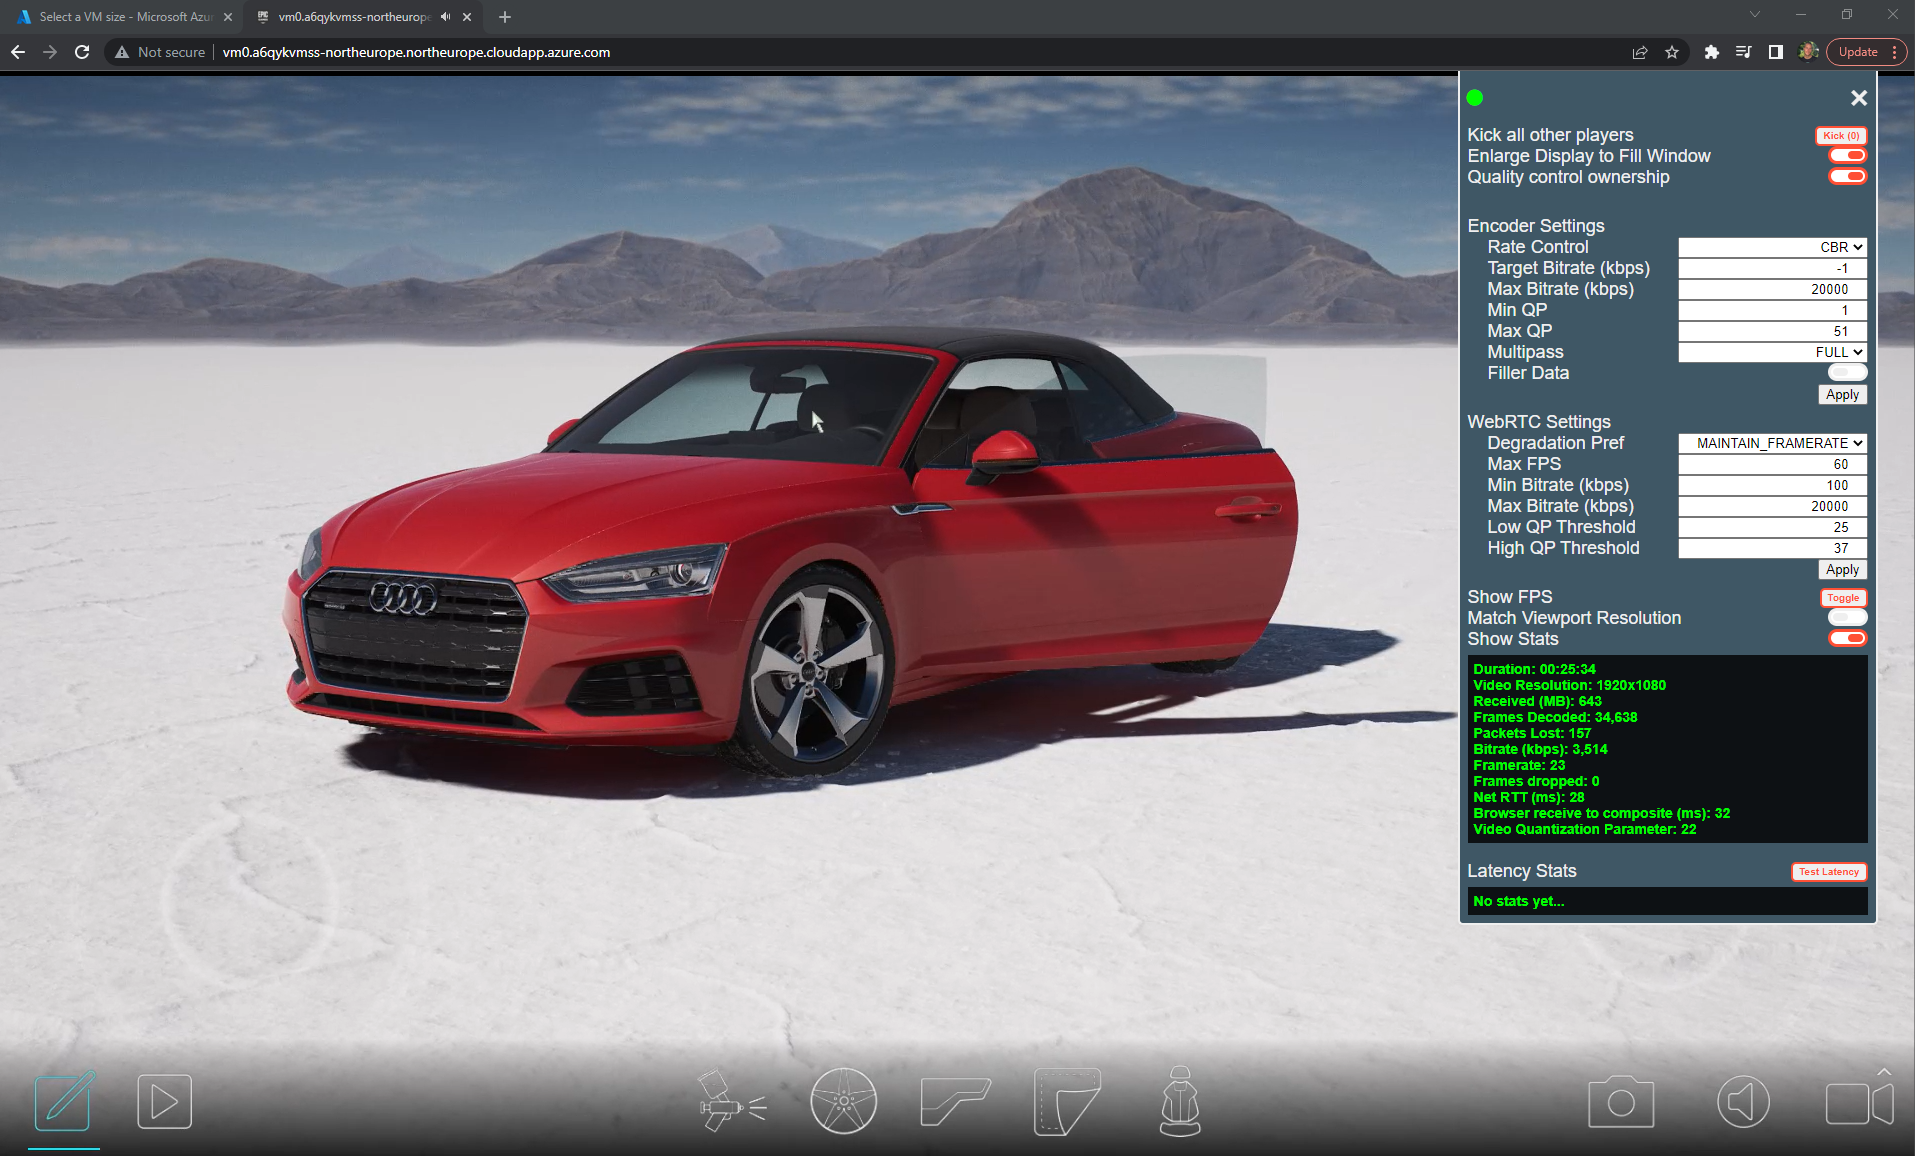Choose the wheel rims icon
1915x1156 pixels.
click(843, 1101)
